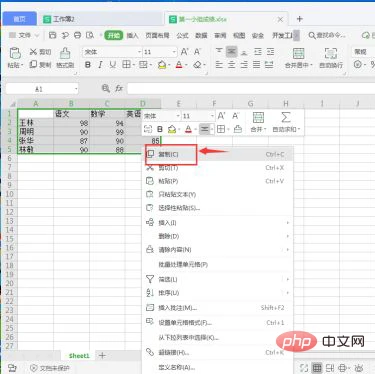Click the Align Left icon in the ribbon

coord(219,64)
